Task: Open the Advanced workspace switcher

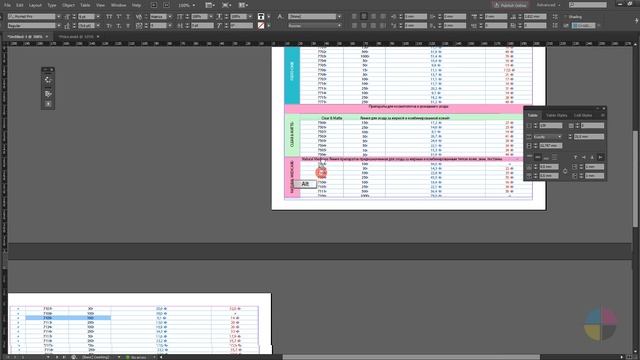Action: click(x=548, y=5)
